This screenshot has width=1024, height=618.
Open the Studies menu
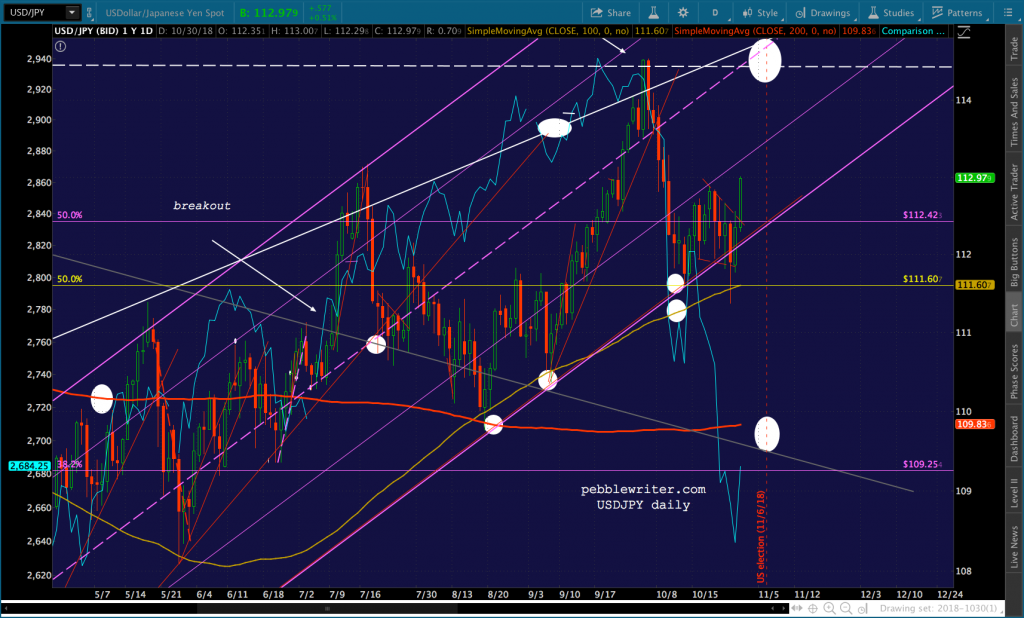(x=891, y=12)
